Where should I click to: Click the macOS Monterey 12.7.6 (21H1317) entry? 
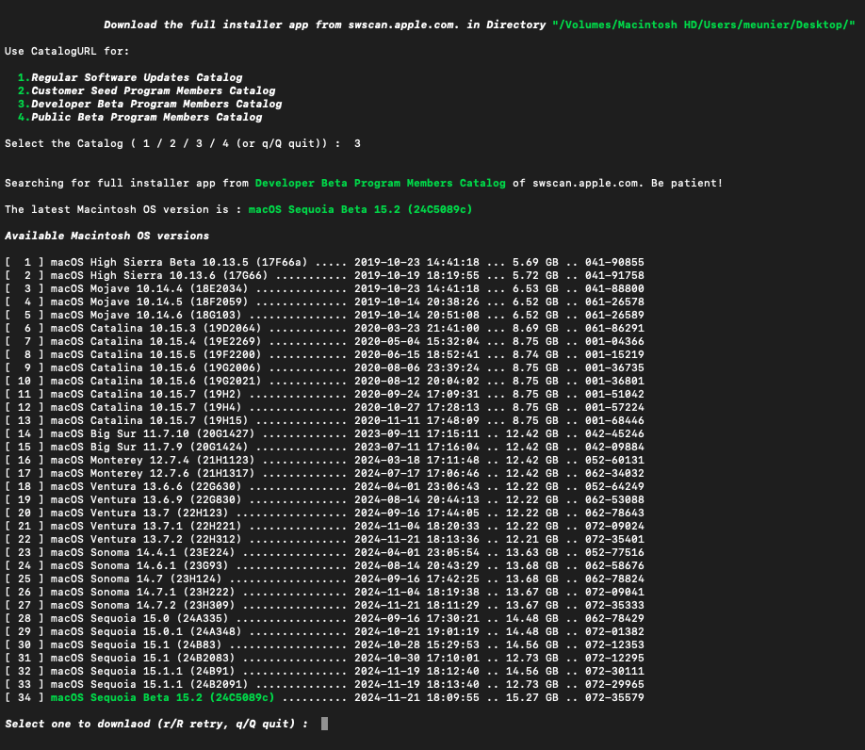click(324, 474)
